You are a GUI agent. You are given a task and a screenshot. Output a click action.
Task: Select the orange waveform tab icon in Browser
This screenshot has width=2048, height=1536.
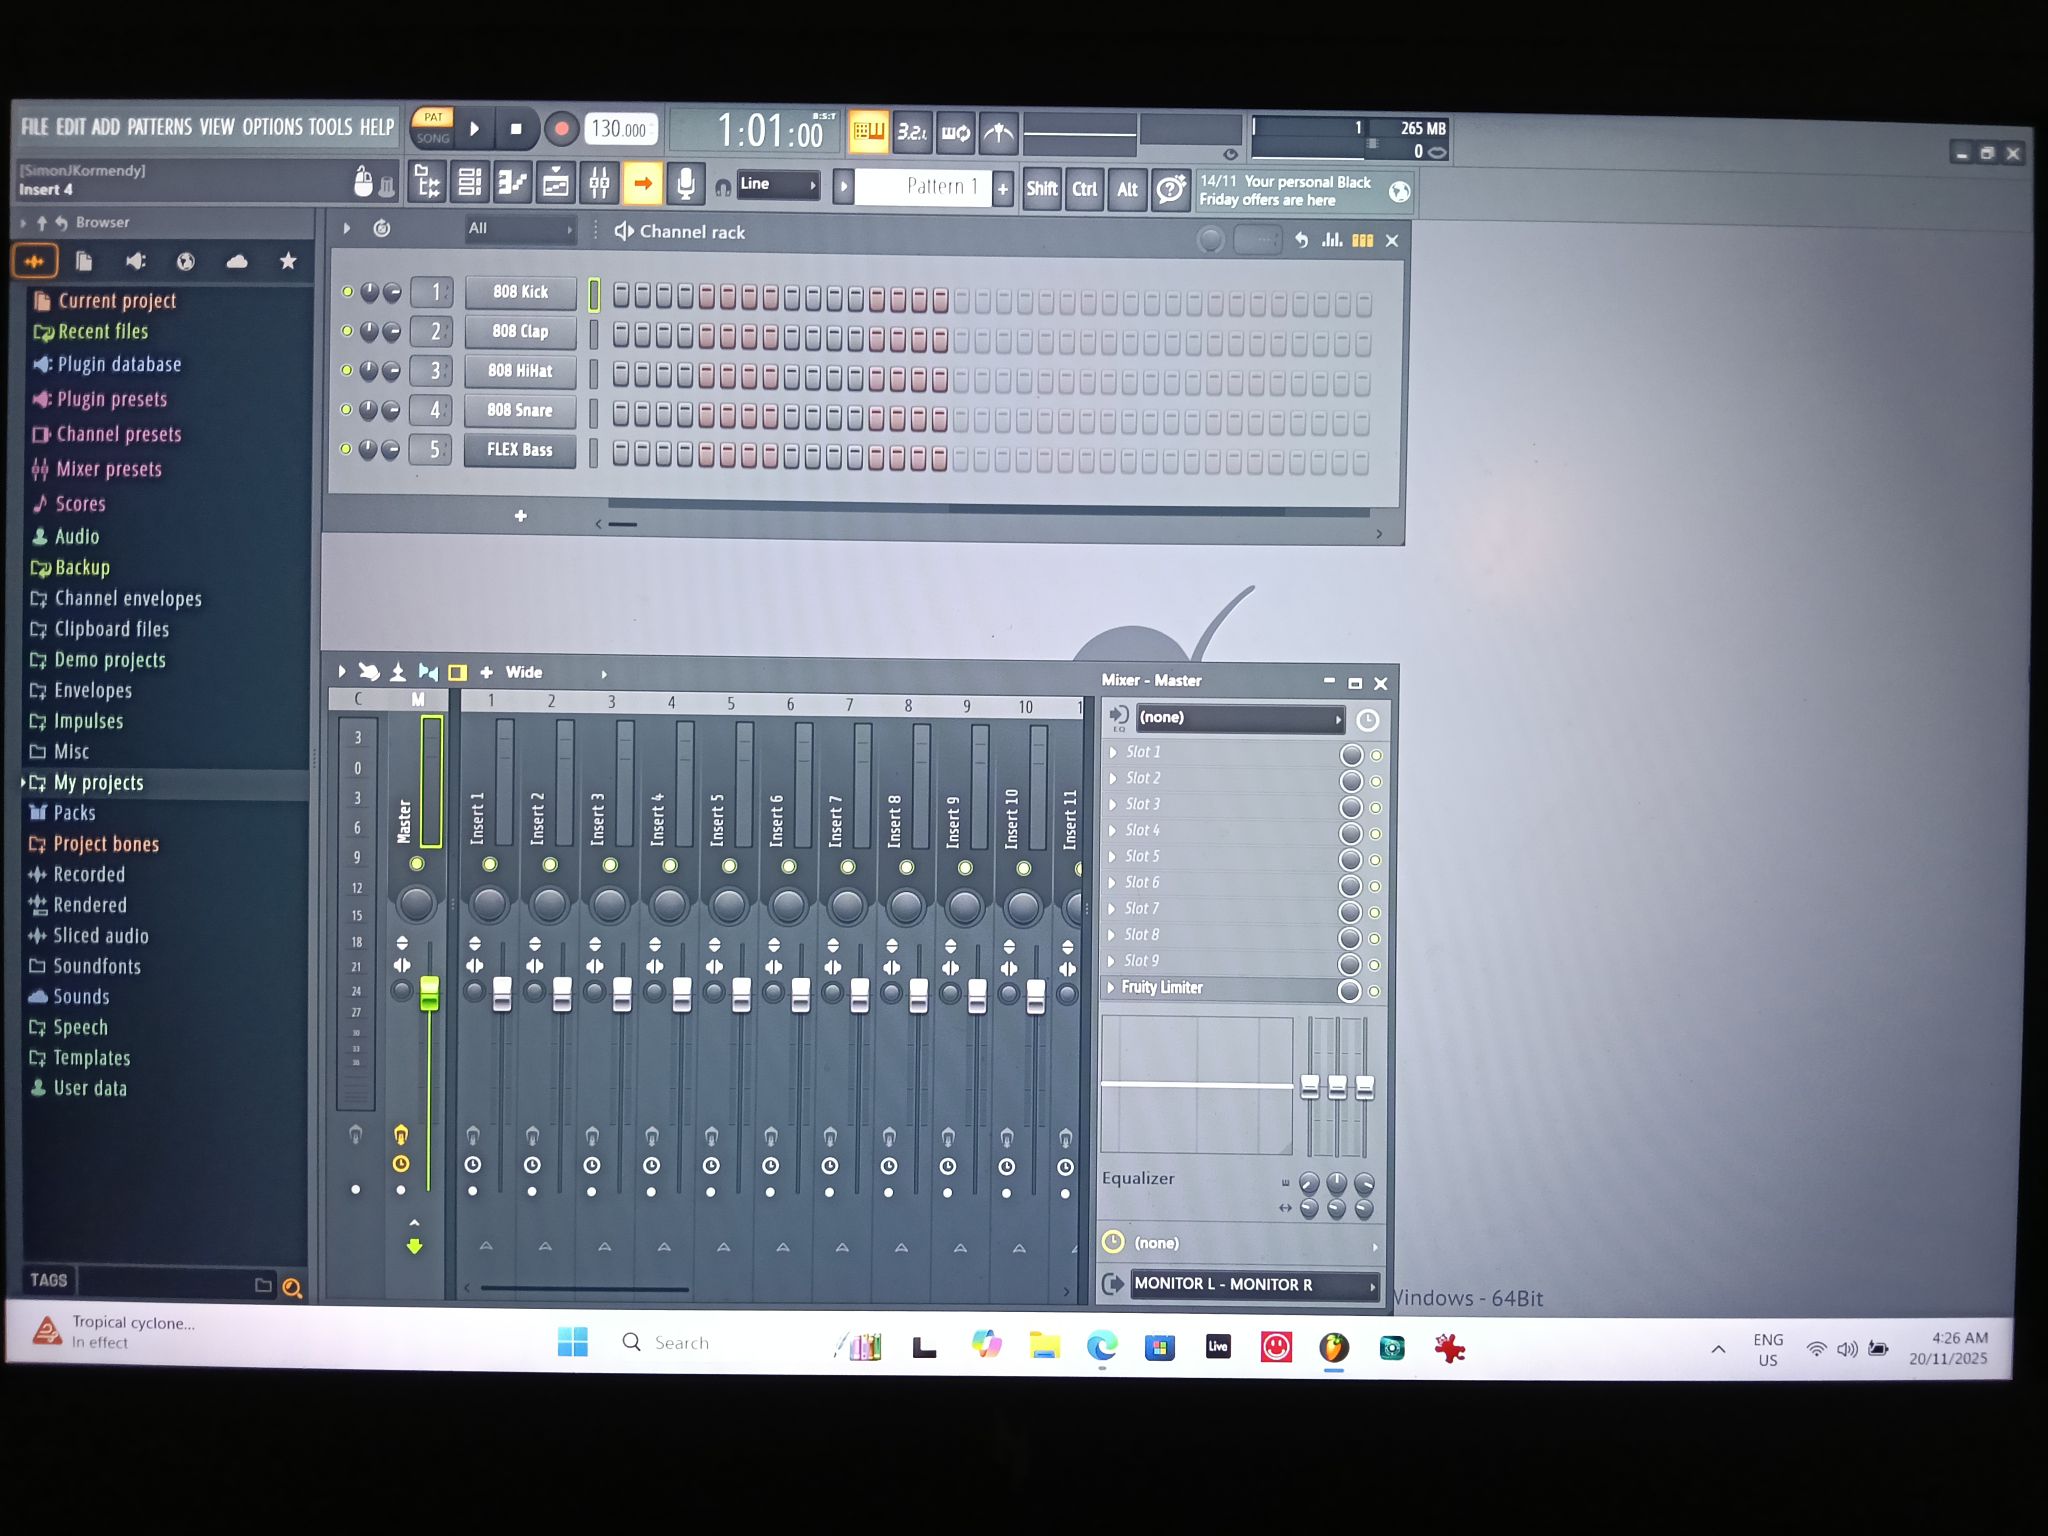[35, 262]
